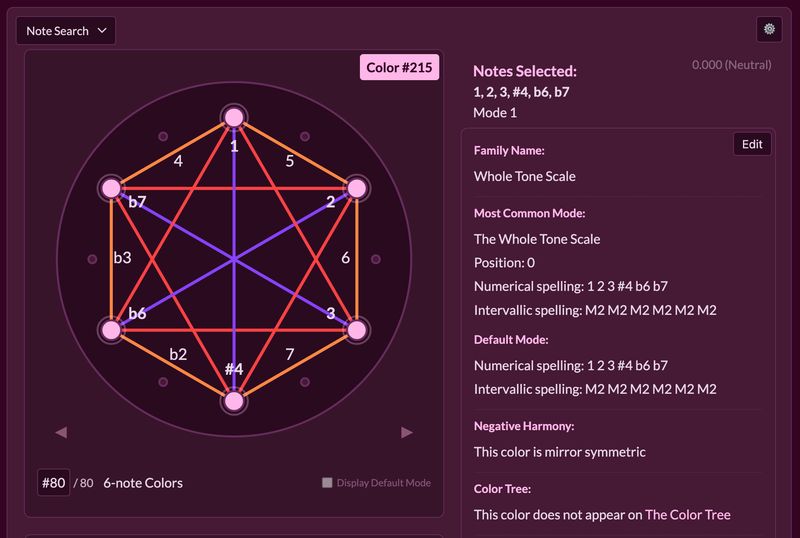Click the previous color left arrow
The image size is (800, 538).
(61, 432)
